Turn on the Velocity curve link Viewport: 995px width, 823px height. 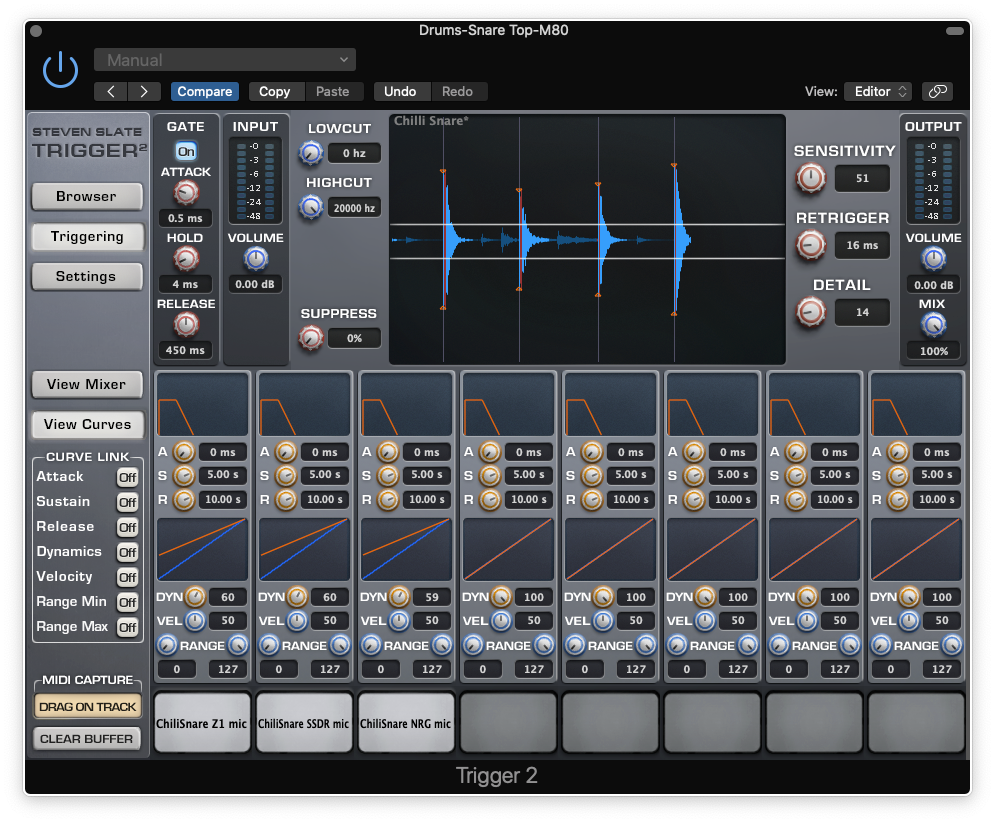pyautogui.click(x=127, y=577)
